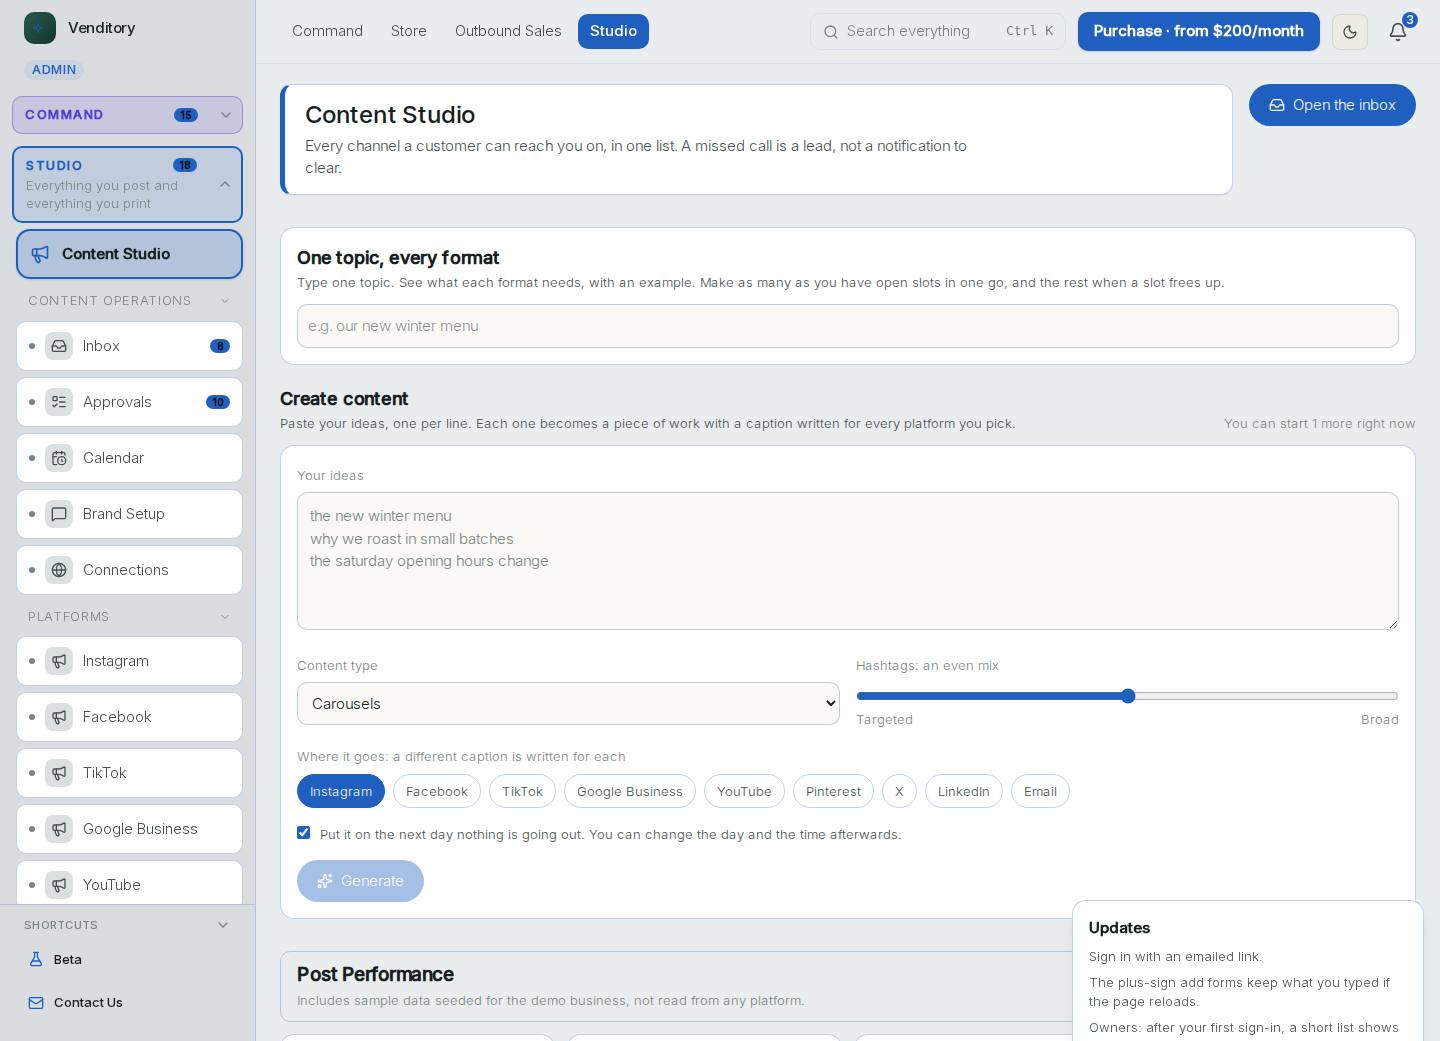1440x1041 pixels.
Task: Click the Connections globe icon
Action: click(59, 570)
